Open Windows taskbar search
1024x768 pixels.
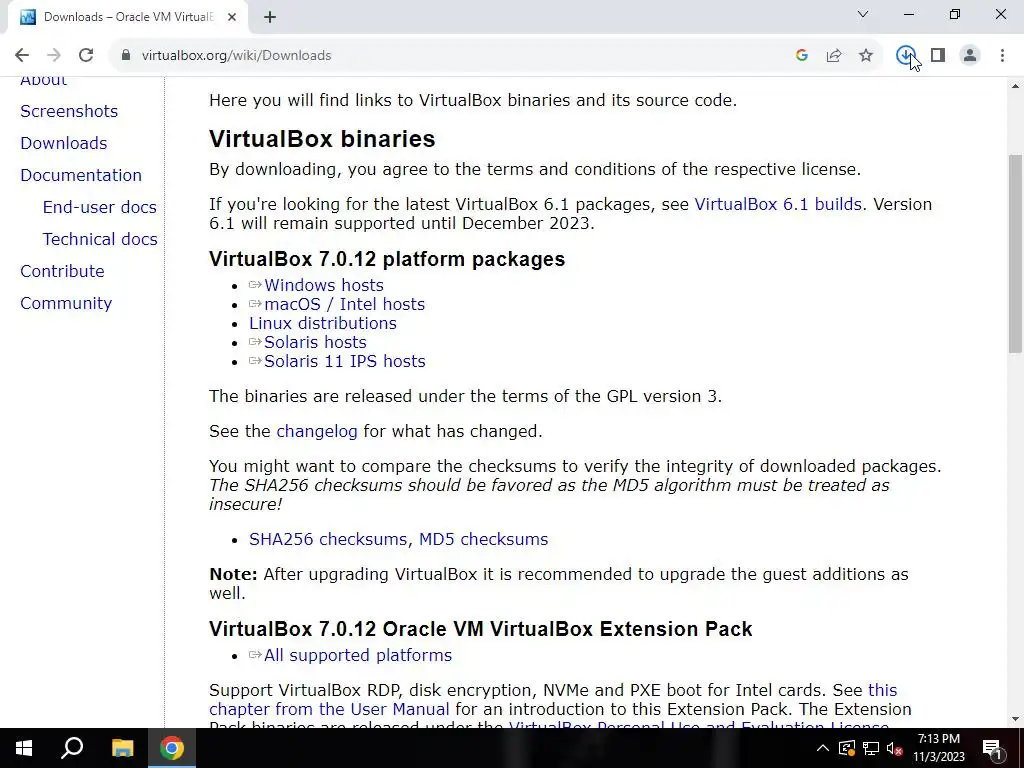point(72,748)
